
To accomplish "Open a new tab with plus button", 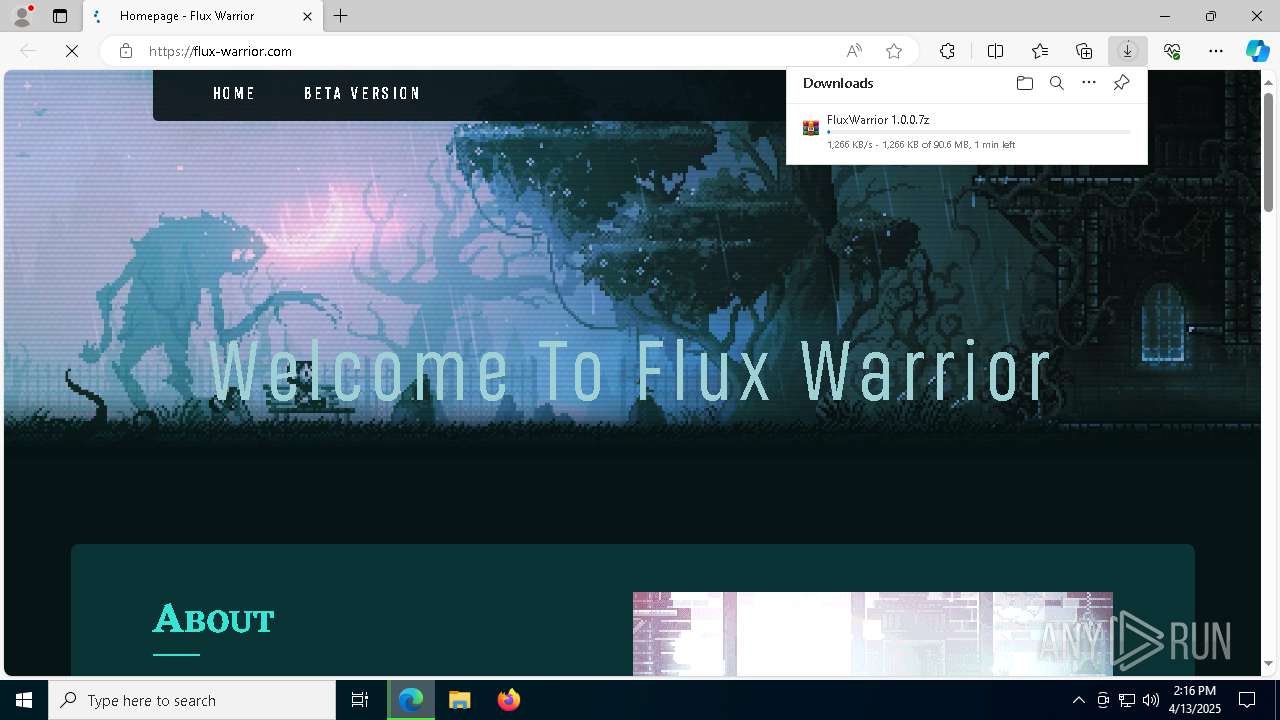I will [341, 16].
